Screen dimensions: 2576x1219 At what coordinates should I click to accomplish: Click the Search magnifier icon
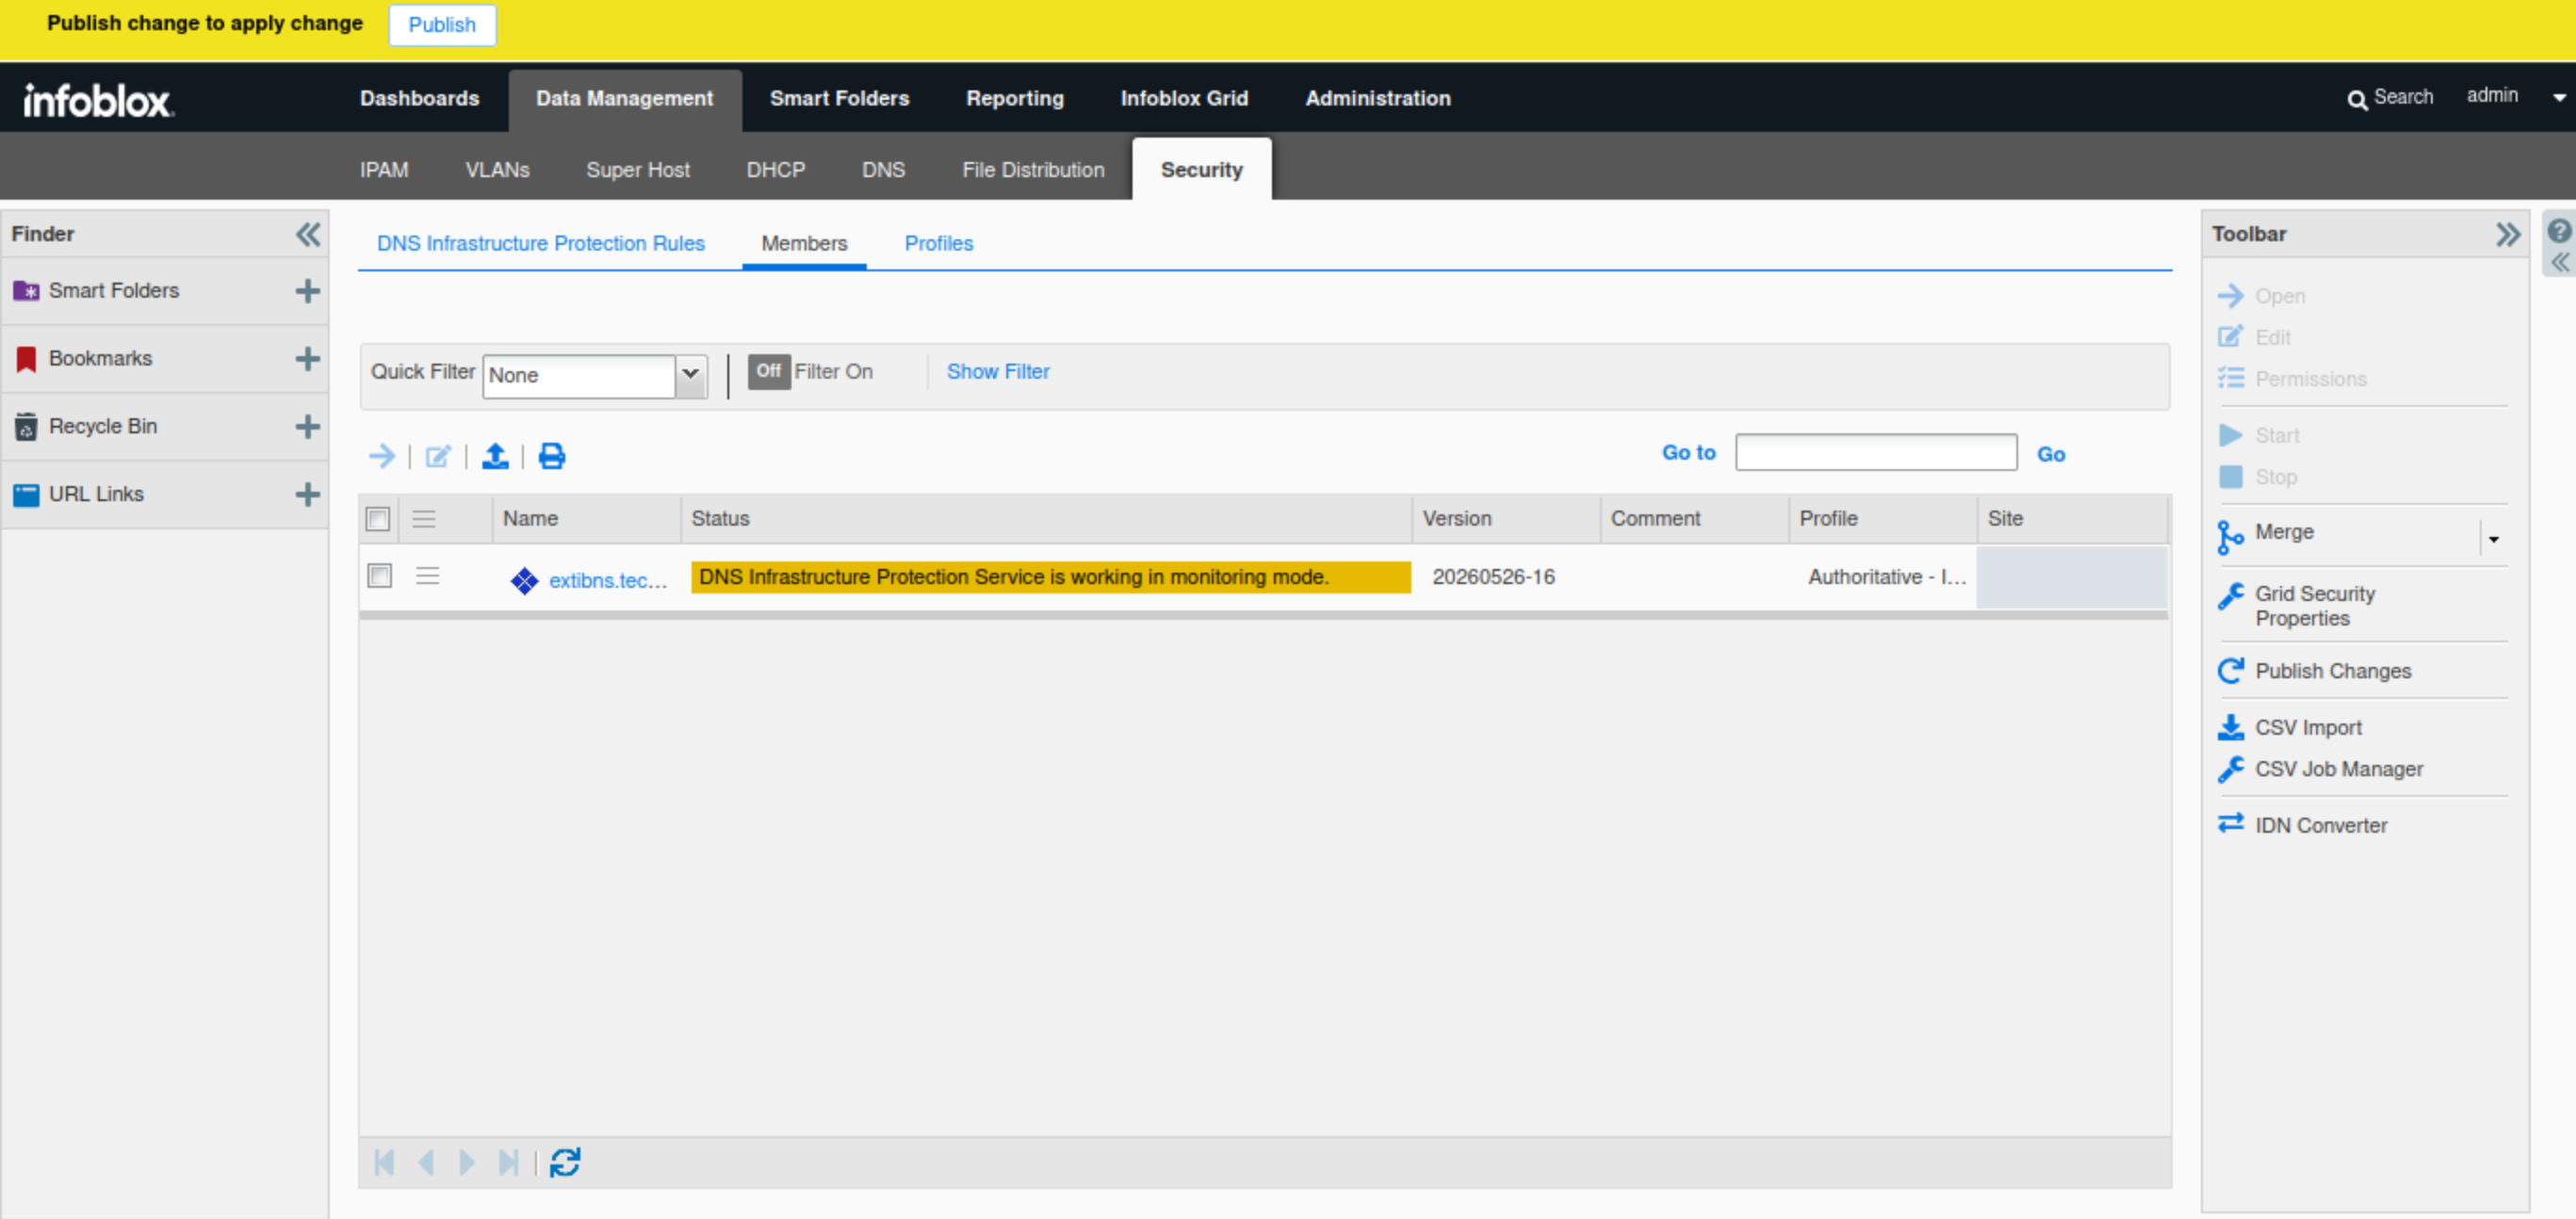pyautogui.click(x=2357, y=99)
